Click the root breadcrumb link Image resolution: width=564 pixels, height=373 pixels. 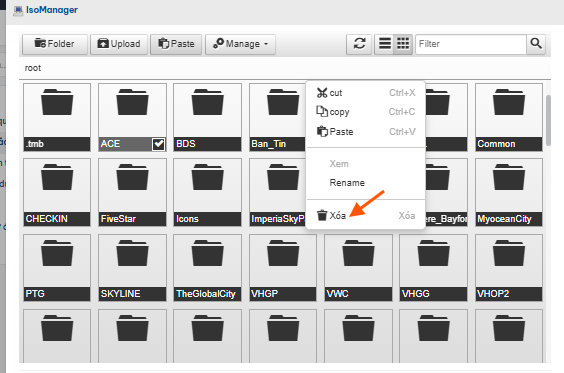[33, 68]
